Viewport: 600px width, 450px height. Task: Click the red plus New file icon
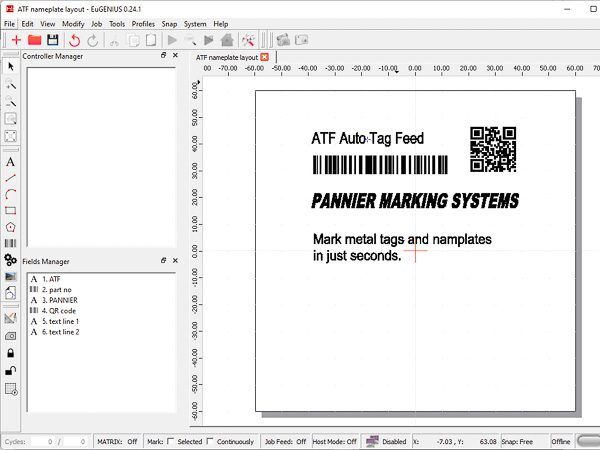(16, 40)
